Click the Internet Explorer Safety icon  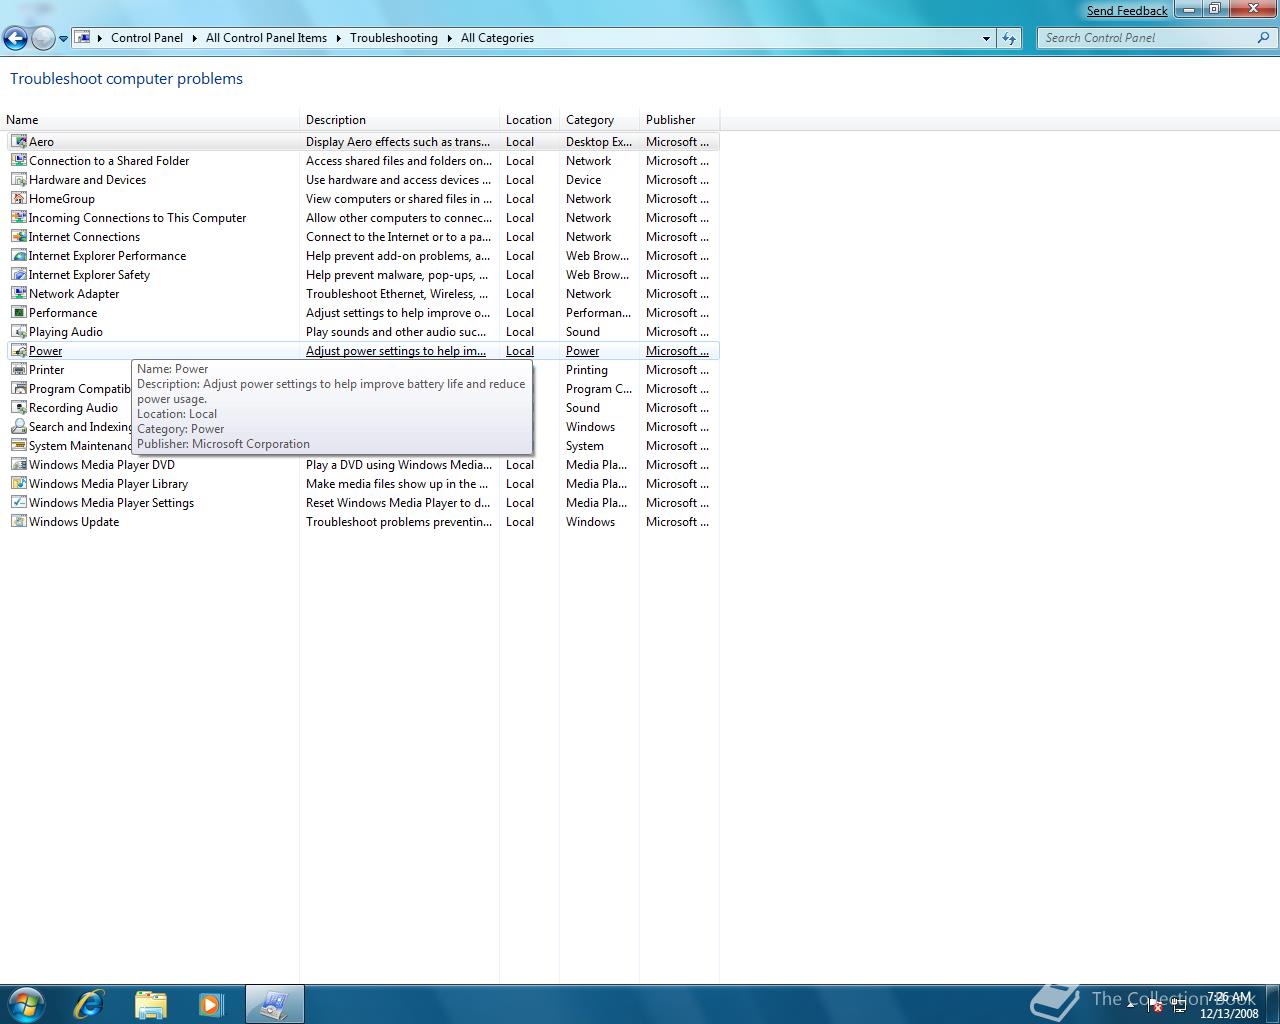click(x=19, y=275)
